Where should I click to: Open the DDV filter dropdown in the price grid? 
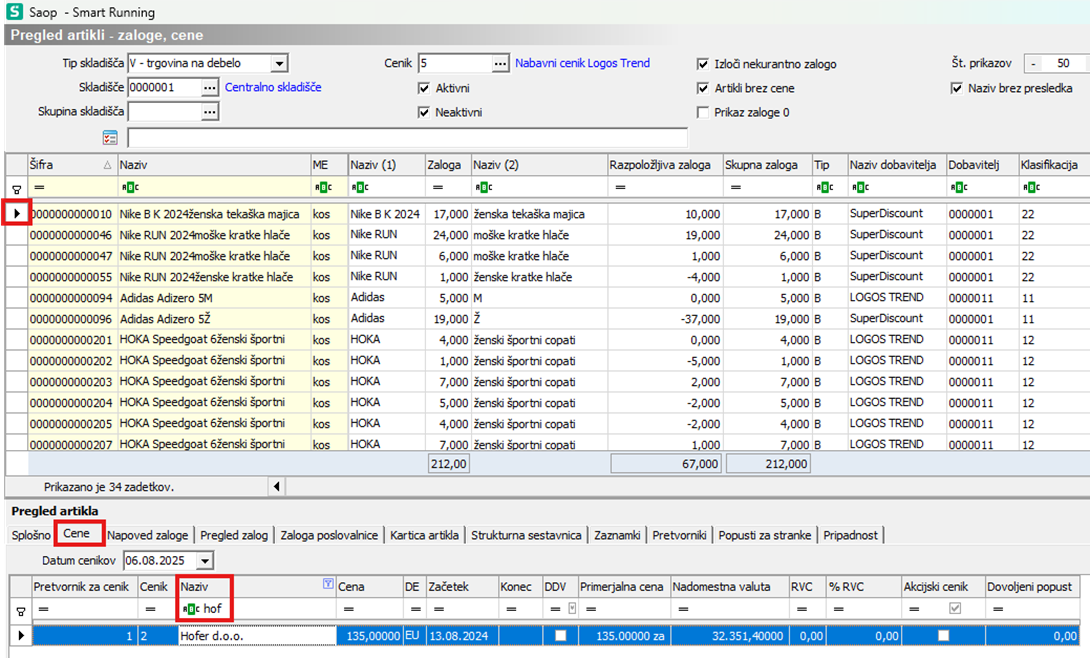tap(572, 608)
